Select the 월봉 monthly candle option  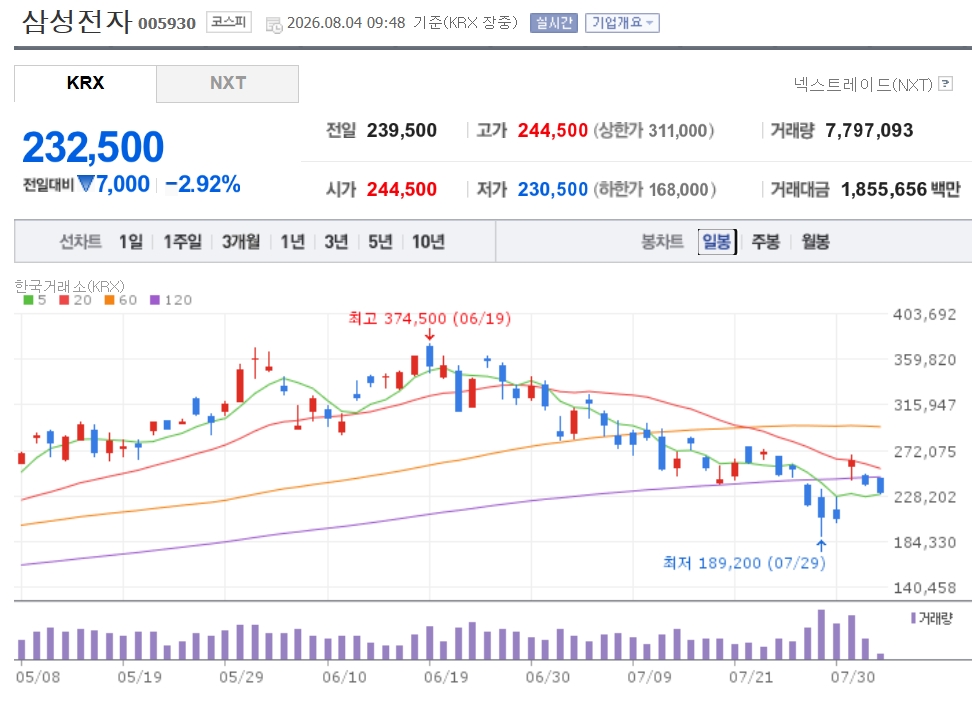(815, 241)
